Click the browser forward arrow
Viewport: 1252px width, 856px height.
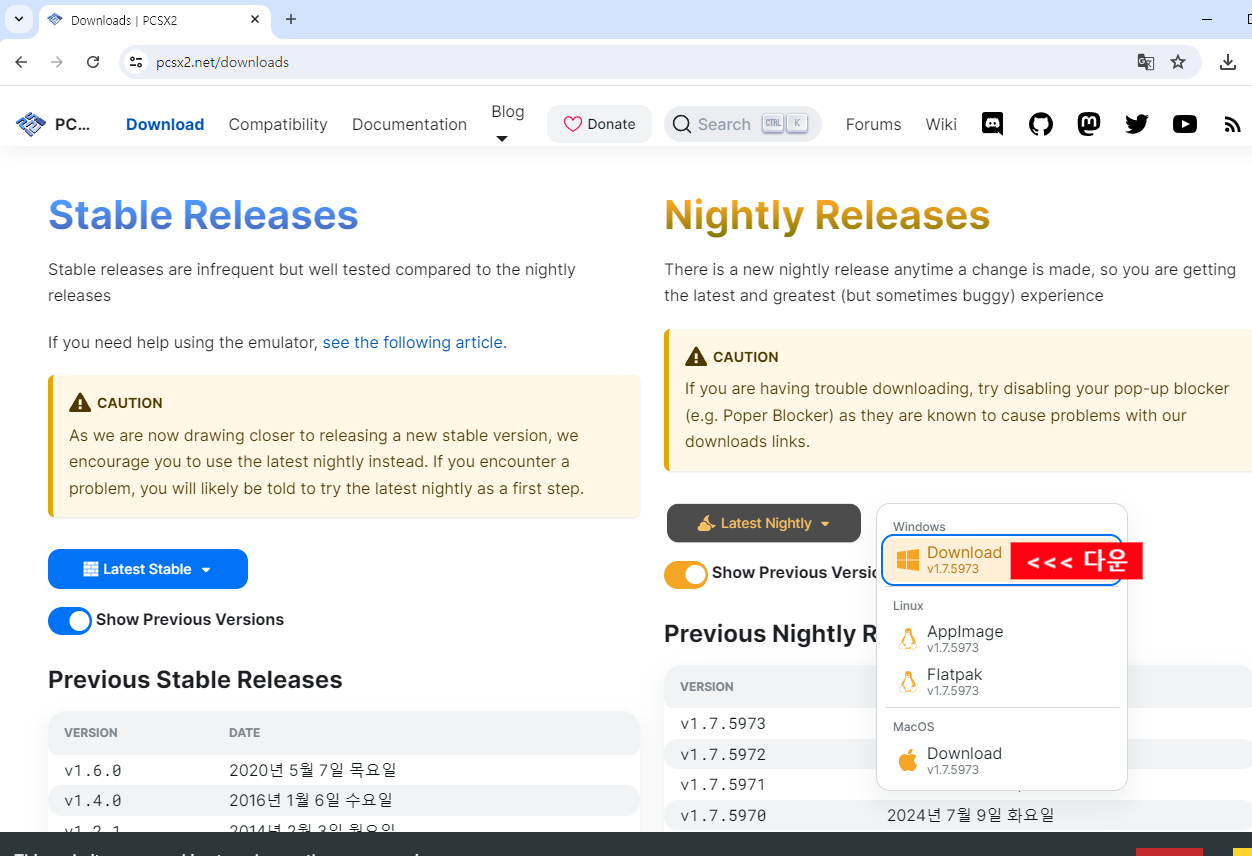point(57,62)
